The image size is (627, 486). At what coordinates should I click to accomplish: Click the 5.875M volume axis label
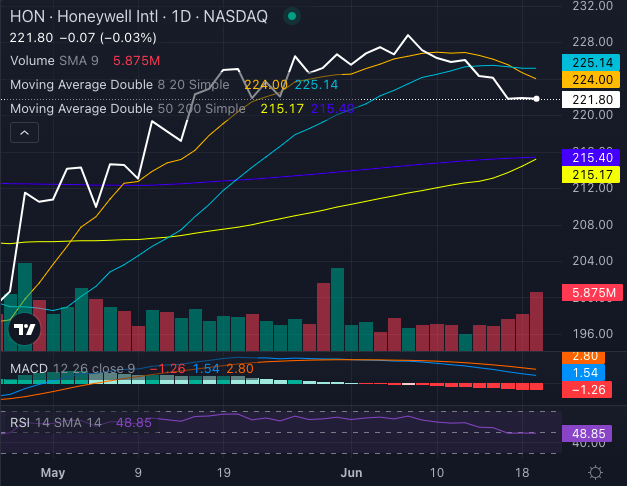pyautogui.click(x=592, y=293)
